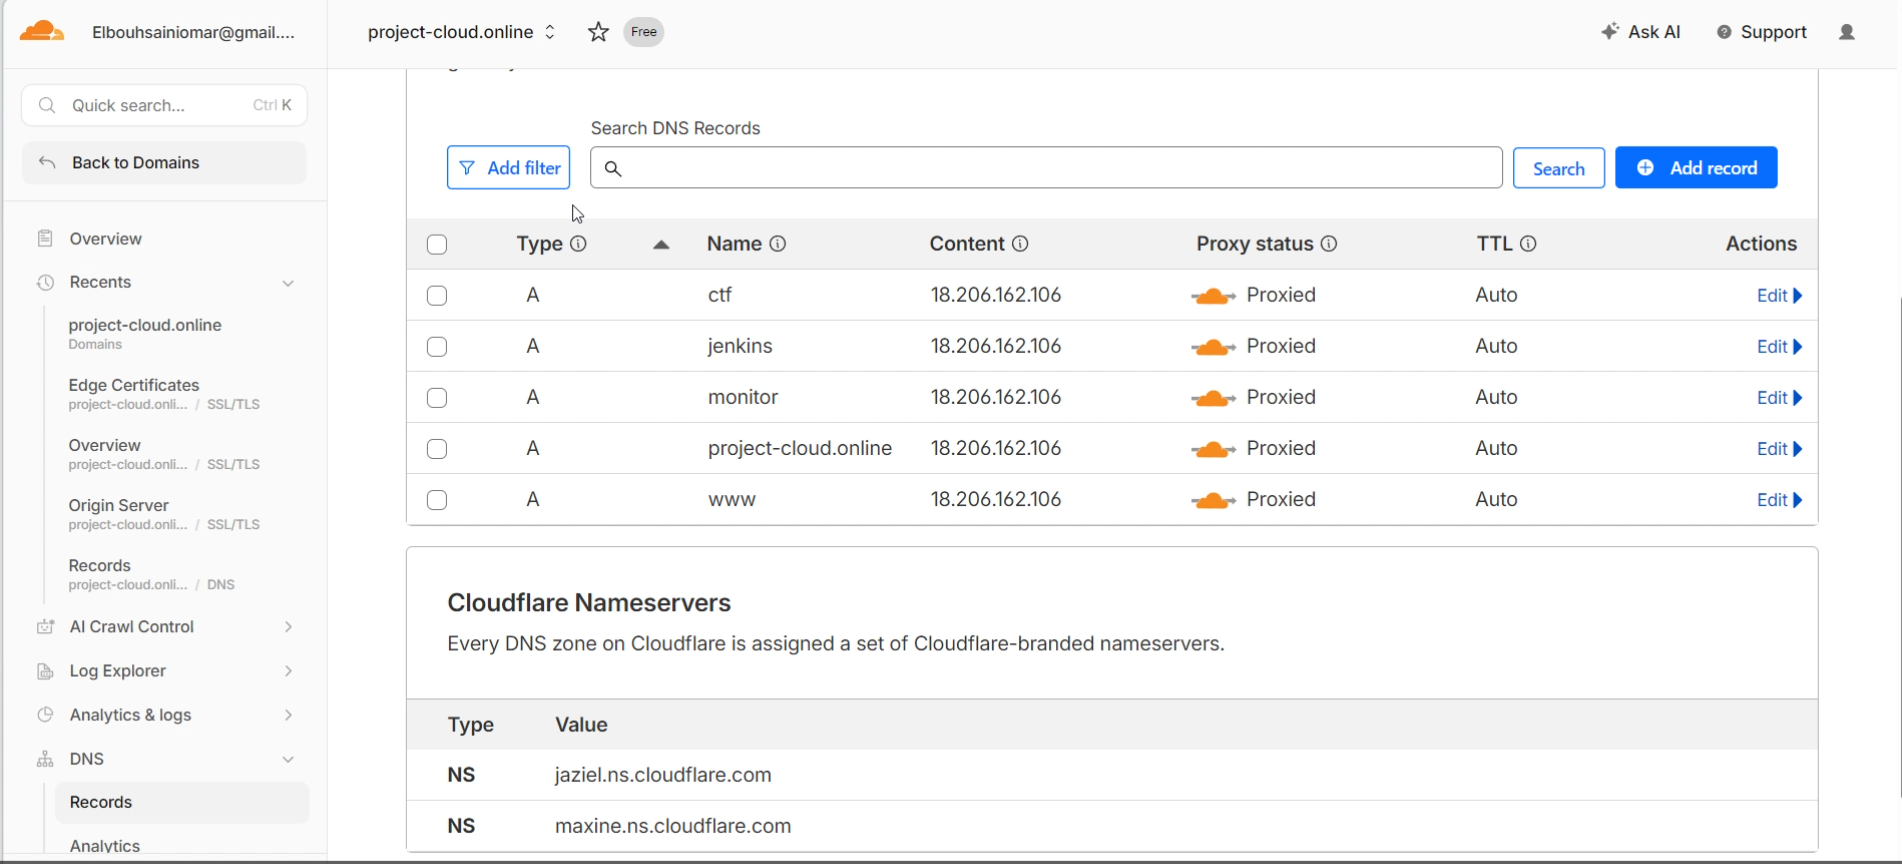Click the Ask AI sparkle icon
The width and height of the screenshot is (1902, 864).
pyautogui.click(x=1610, y=32)
